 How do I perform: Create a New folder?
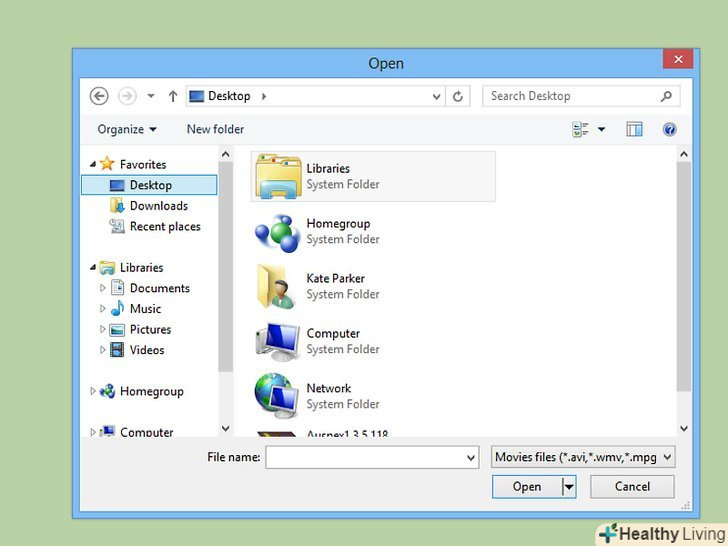215,129
